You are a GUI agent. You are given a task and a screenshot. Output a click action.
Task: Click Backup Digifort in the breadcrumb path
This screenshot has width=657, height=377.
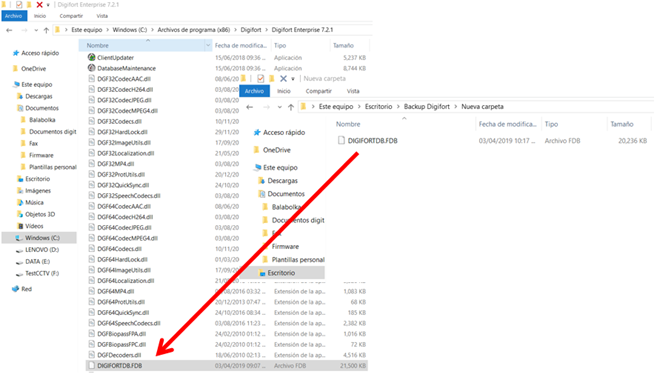tap(427, 107)
